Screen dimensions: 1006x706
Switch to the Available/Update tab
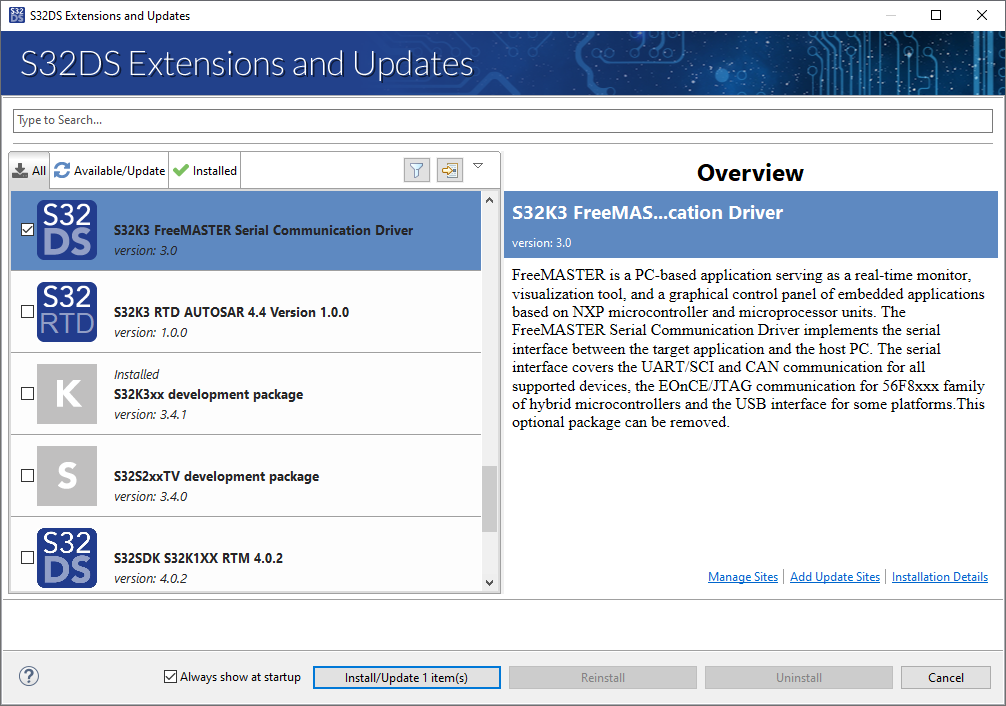108,170
